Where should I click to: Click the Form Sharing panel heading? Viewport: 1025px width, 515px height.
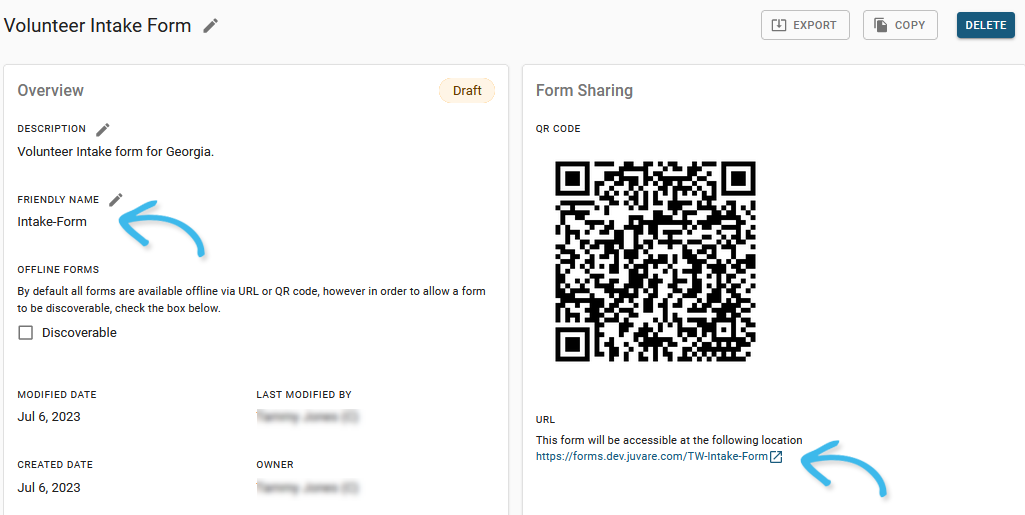point(584,90)
